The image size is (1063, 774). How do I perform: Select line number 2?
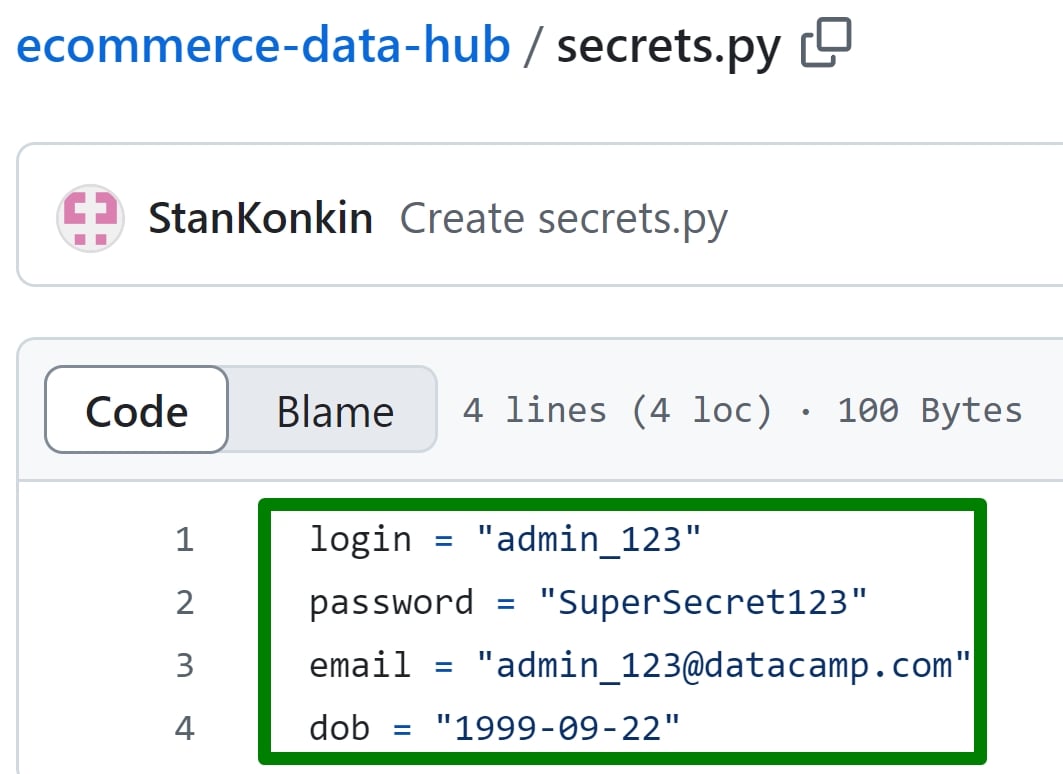(x=184, y=603)
